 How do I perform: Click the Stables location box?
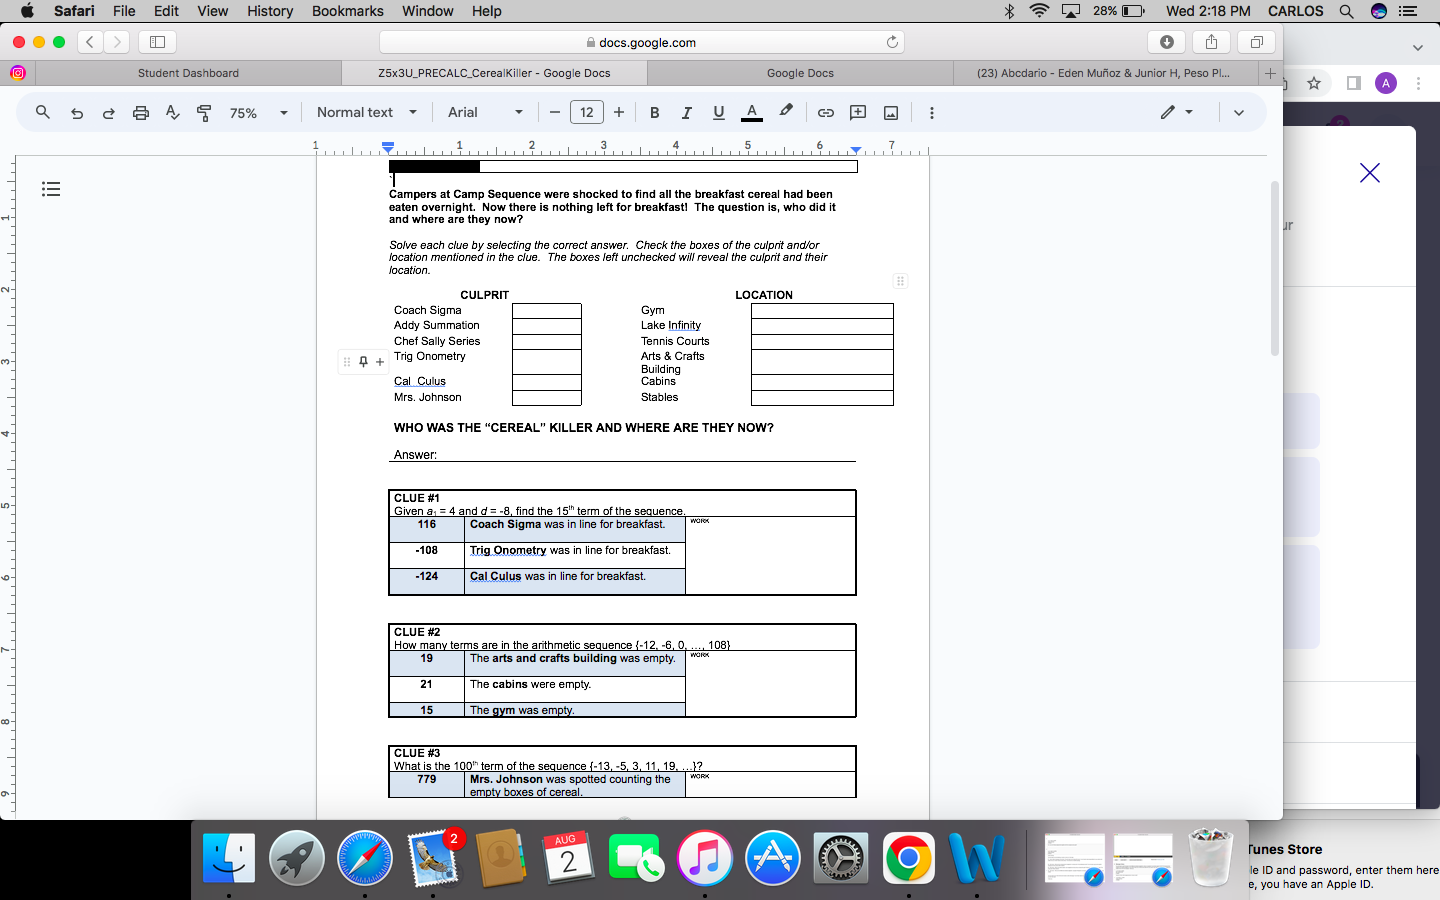[x=822, y=398]
